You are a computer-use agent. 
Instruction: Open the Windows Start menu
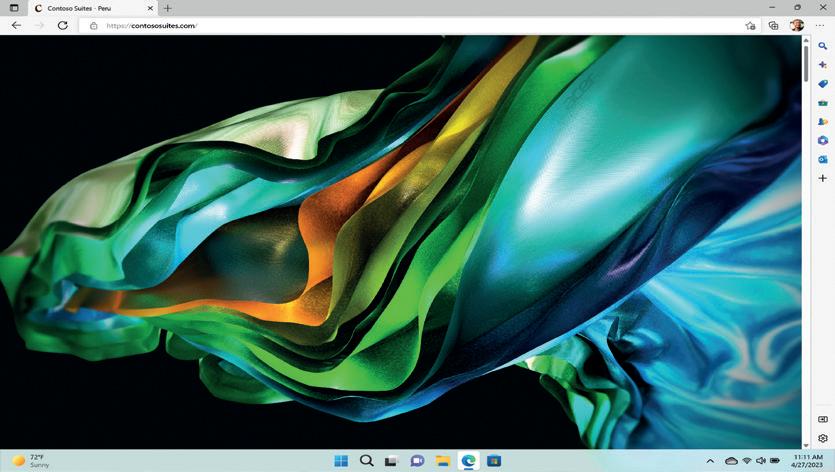coord(341,461)
